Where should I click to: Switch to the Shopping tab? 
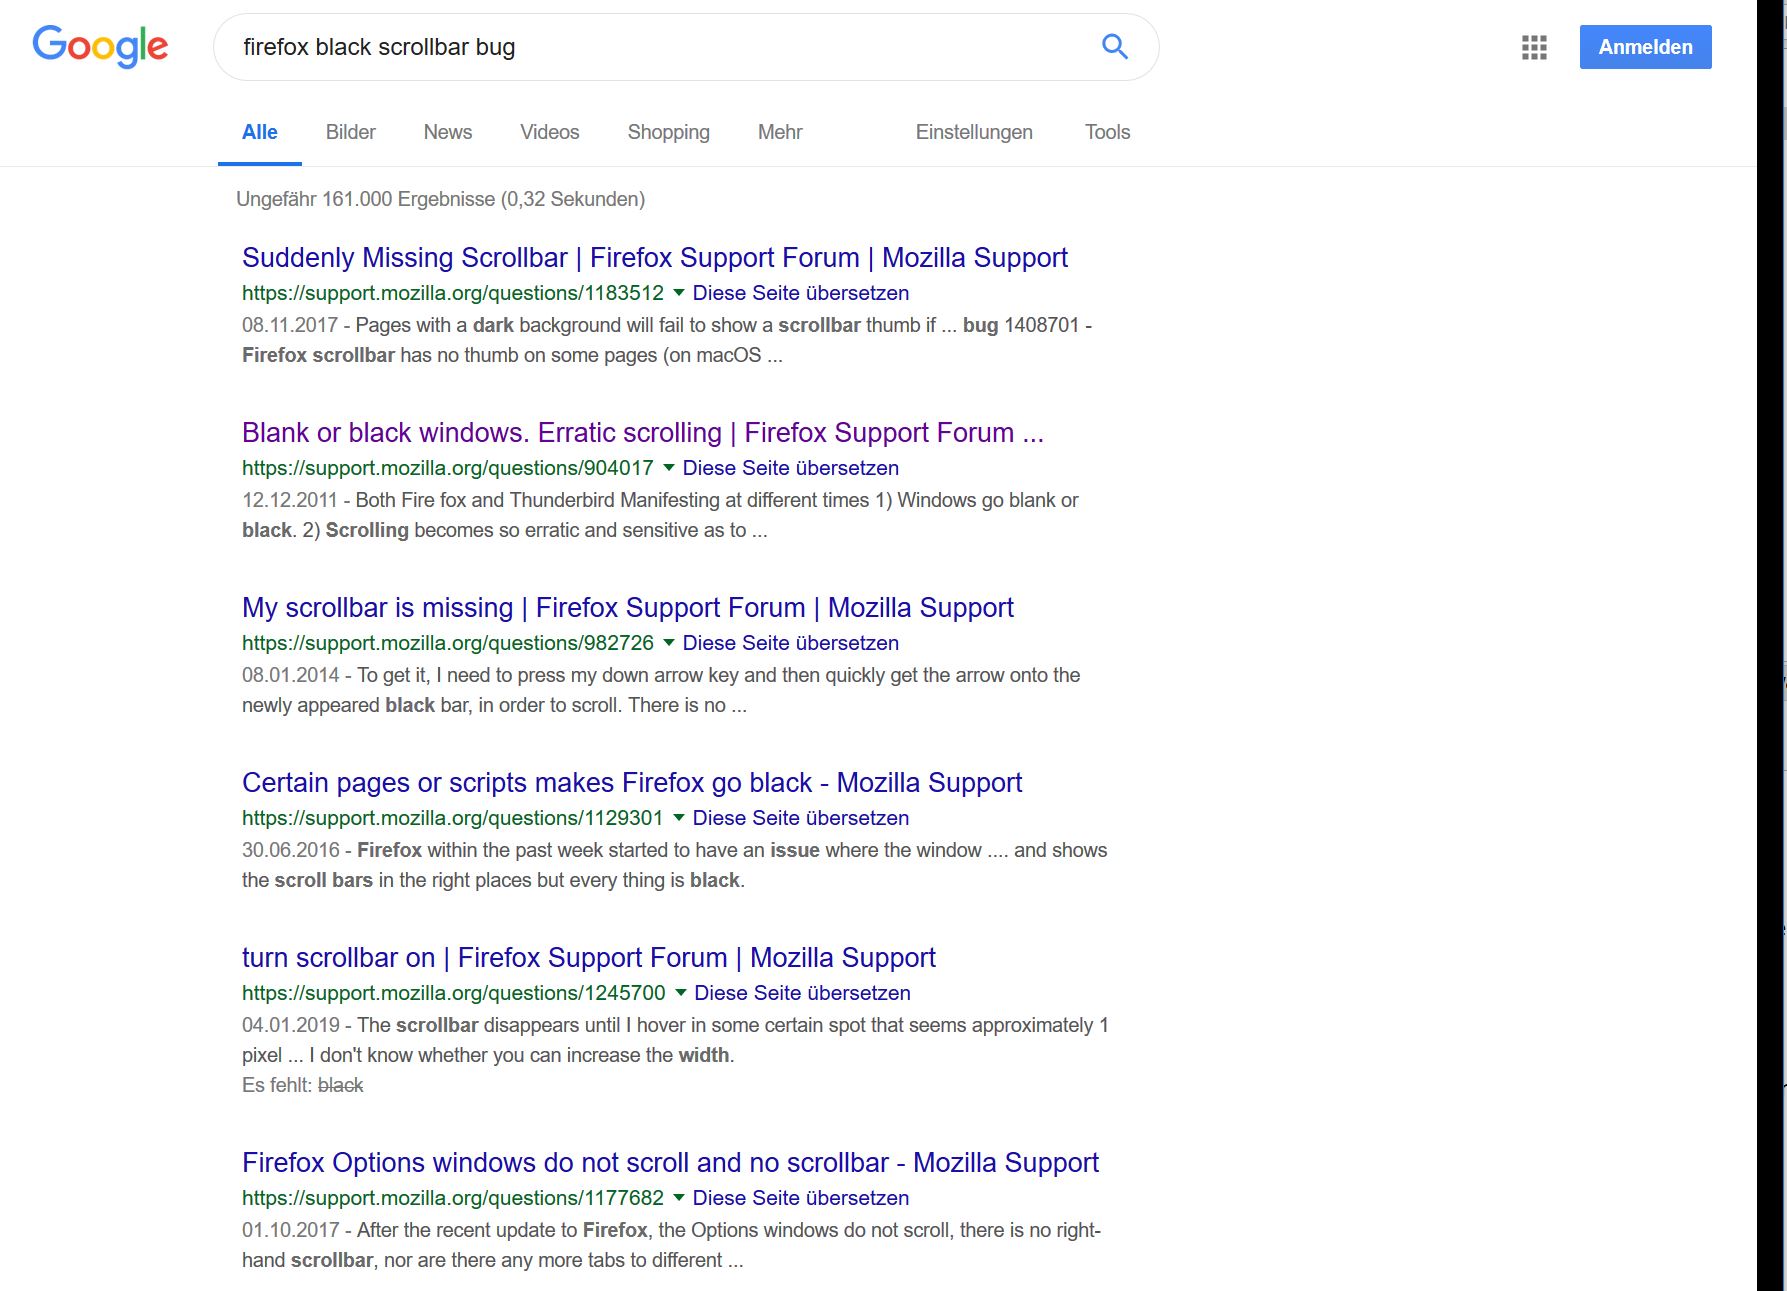click(668, 132)
